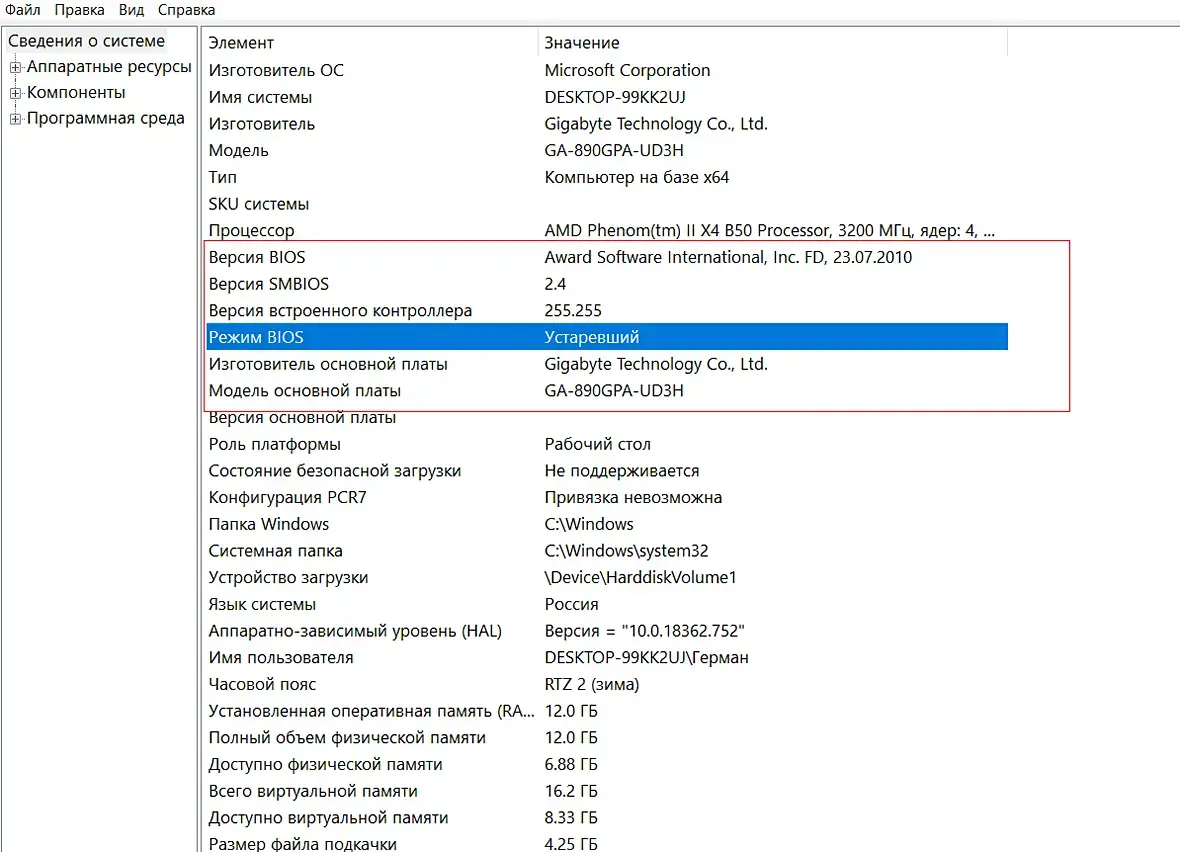The image size is (1180, 852).
Task: Select the Версия SMBIOS row
Action: [607, 284]
